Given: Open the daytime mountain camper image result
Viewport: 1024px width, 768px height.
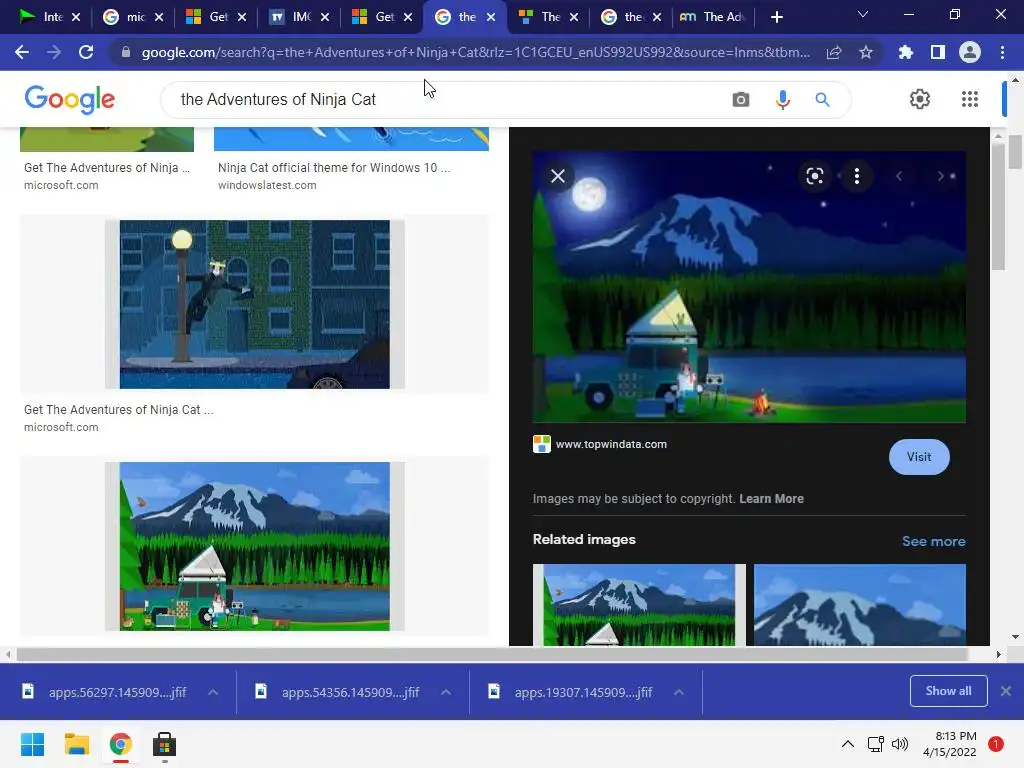Looking at the screenshot, I should pos(255,547).
